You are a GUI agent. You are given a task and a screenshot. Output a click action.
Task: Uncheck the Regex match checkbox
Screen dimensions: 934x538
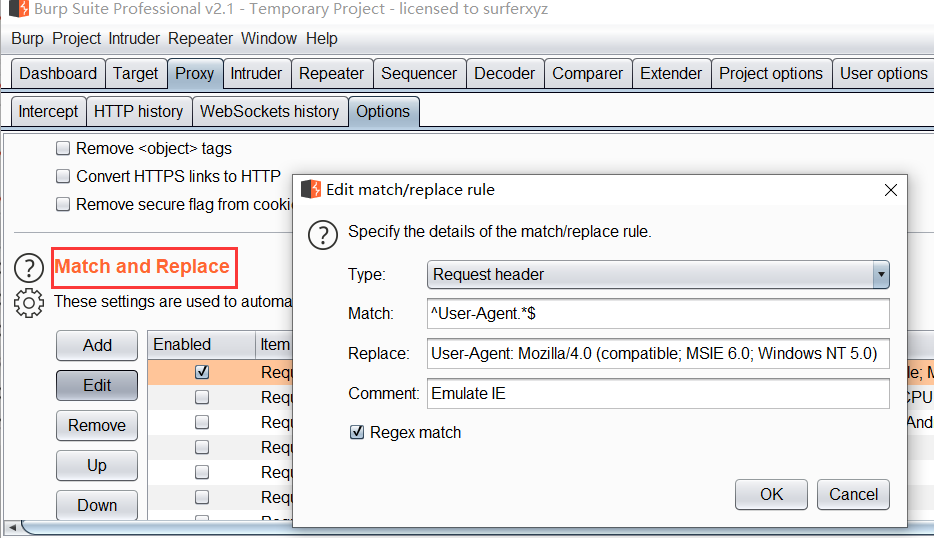tap(357, 432)
